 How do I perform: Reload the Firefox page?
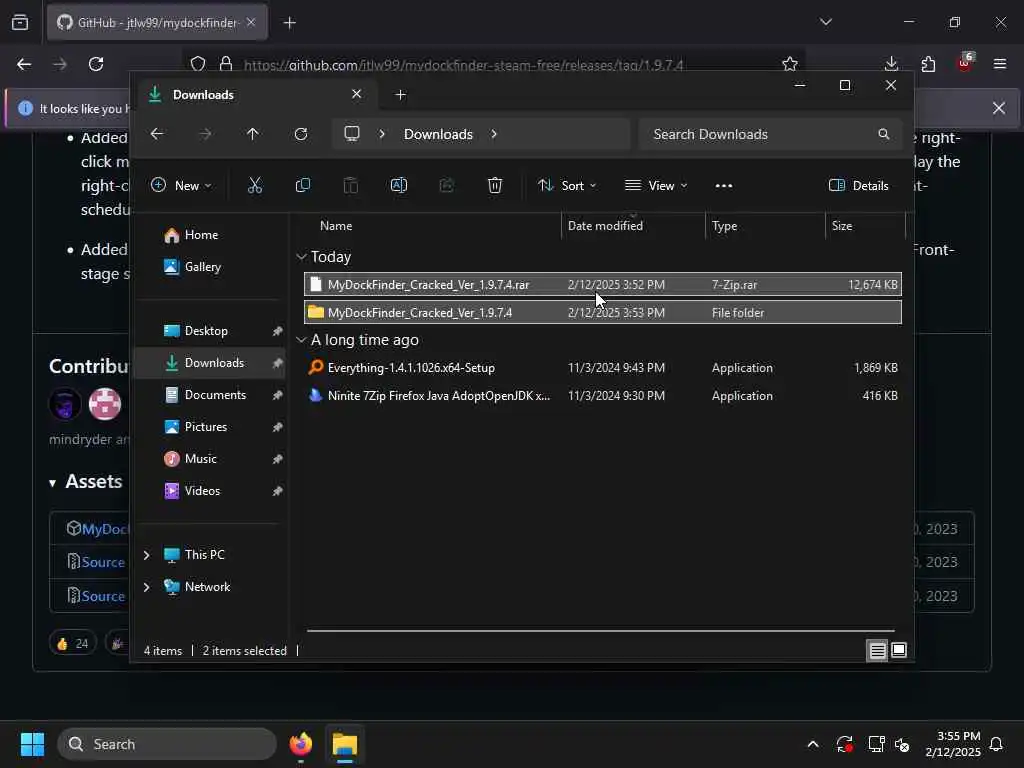tap(96, 64)
